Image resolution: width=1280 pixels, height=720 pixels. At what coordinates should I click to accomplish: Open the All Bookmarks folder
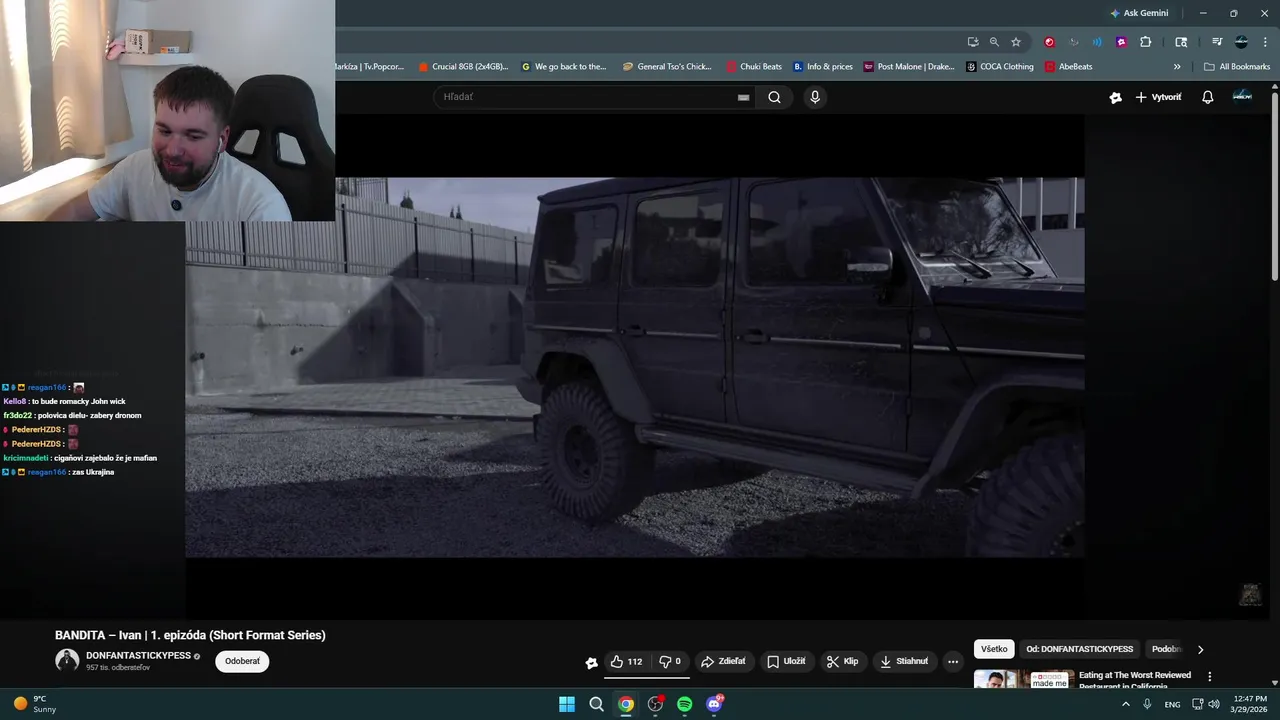1237,67
